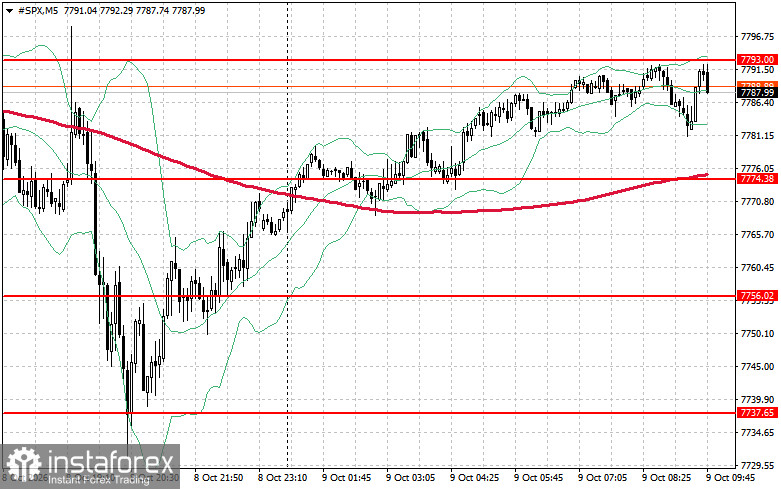
Task: Click the 7781.15 price axis label
Action: click(x=757, y=135)
